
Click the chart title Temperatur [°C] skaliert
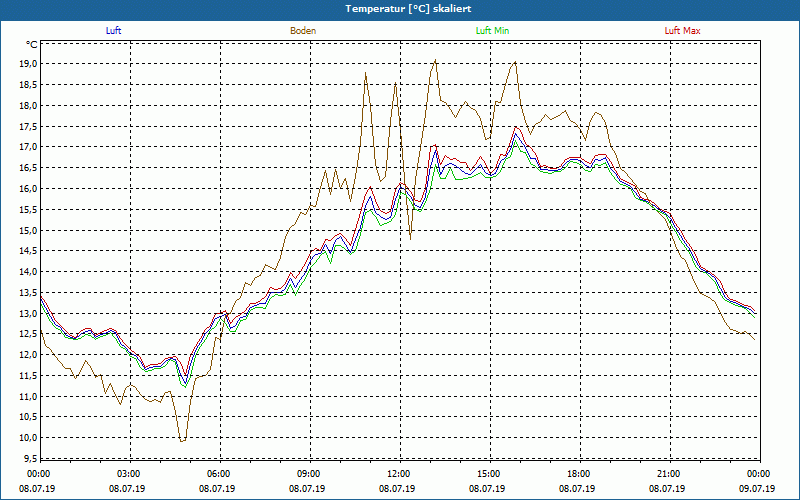click(x=408, y=9)
